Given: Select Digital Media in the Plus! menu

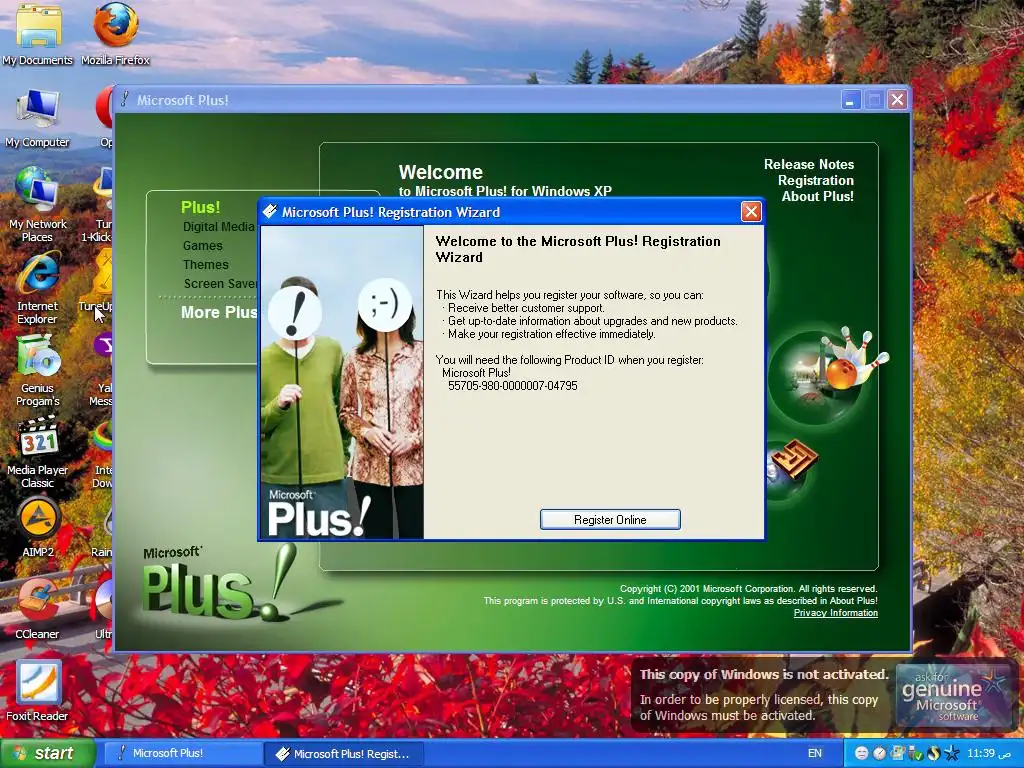Looking at the screenshot, I should coord(218,227).
